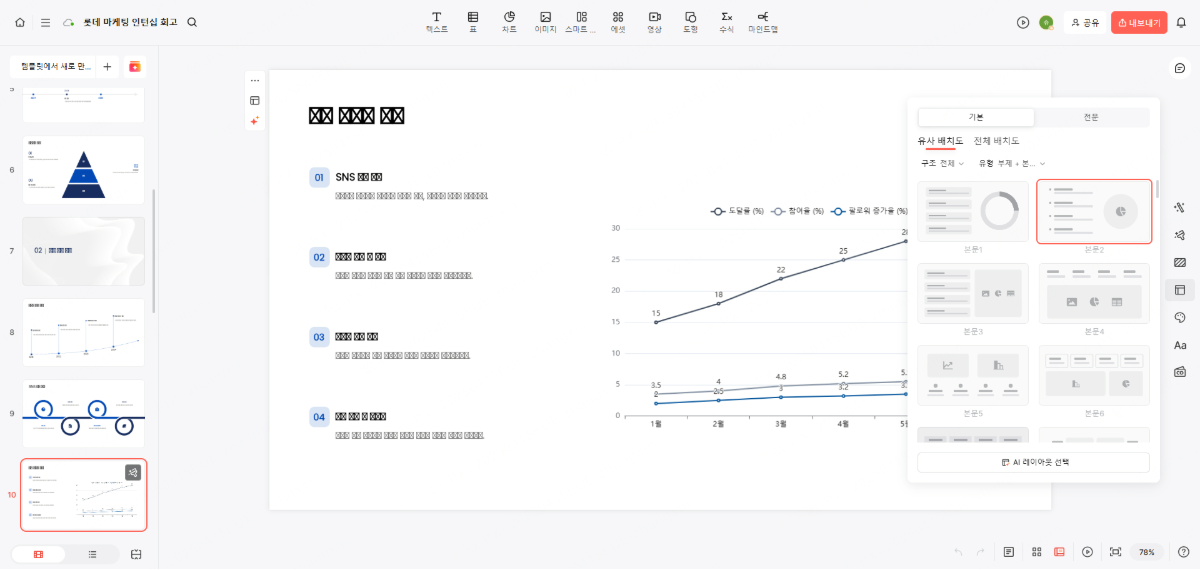Create new slide from template button
1200x570 pixels.
(x=52, y=66)
